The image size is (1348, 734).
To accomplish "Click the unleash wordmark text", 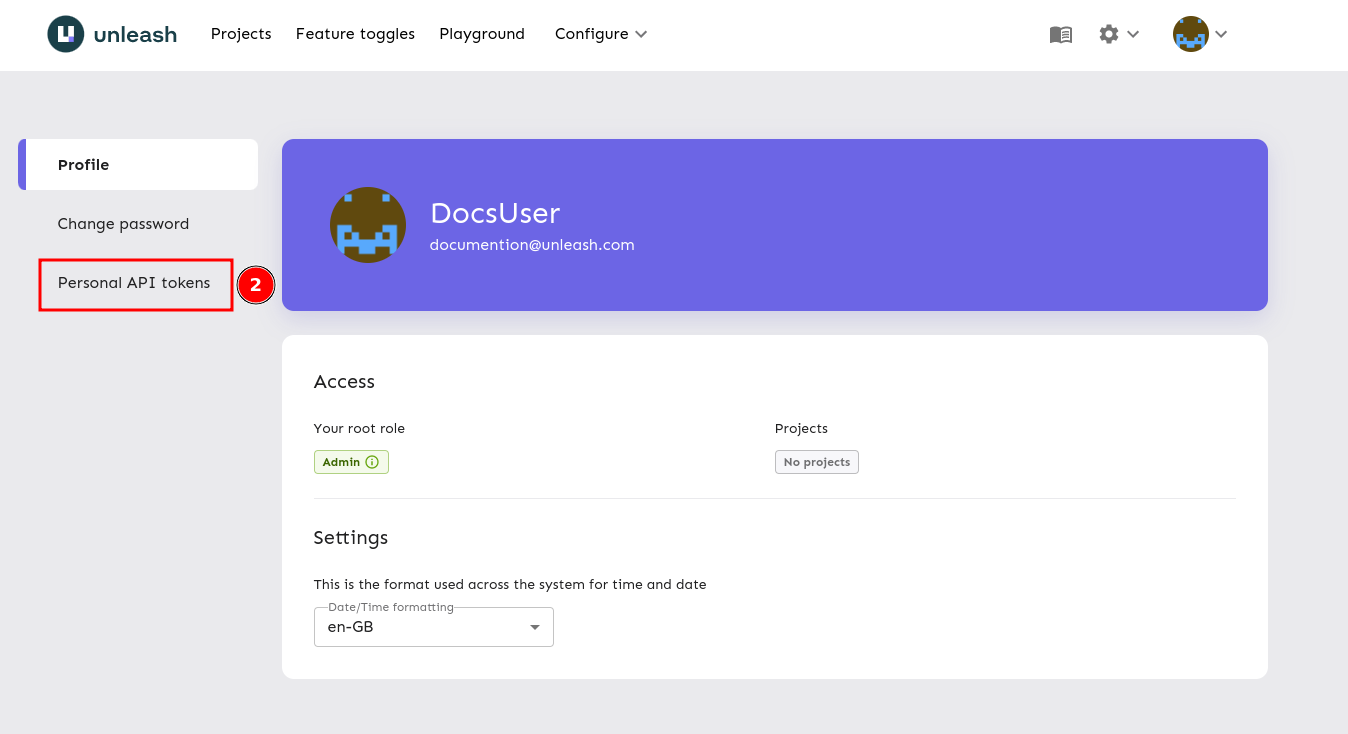I will pyautogui.click(x=135, y=35).
